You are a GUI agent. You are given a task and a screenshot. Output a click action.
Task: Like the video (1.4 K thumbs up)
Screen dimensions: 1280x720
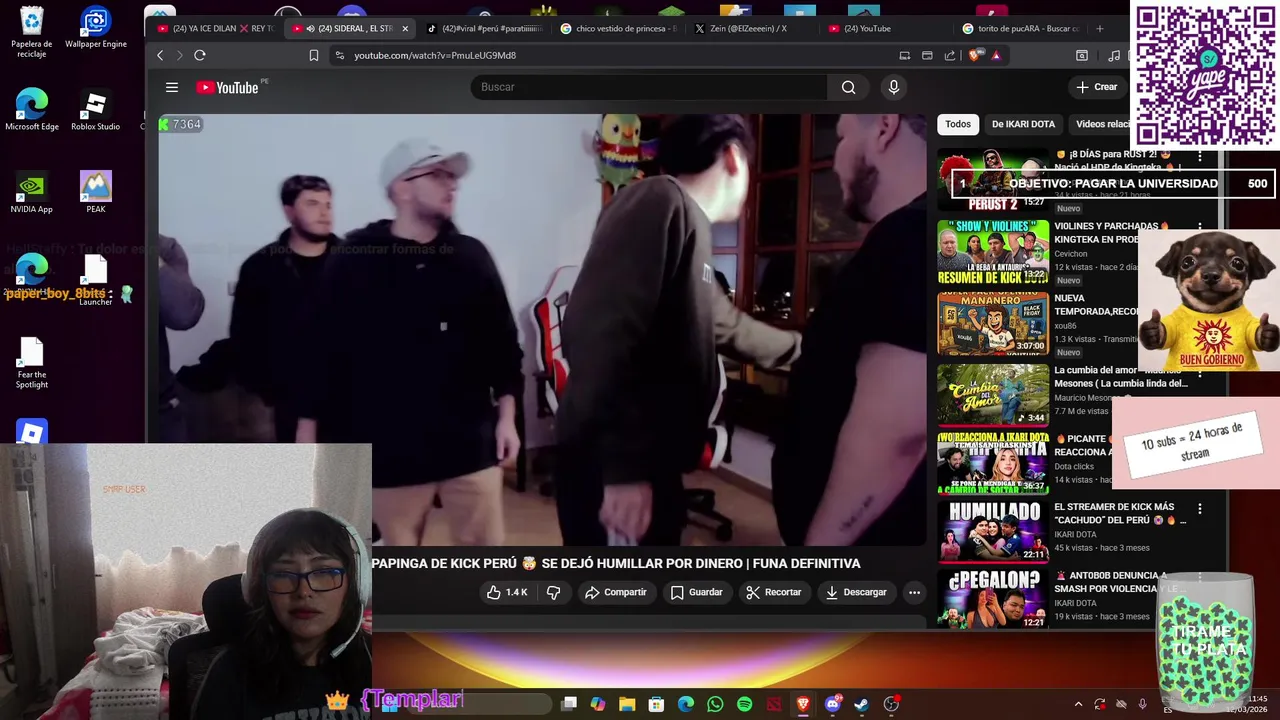pos(507,592)
